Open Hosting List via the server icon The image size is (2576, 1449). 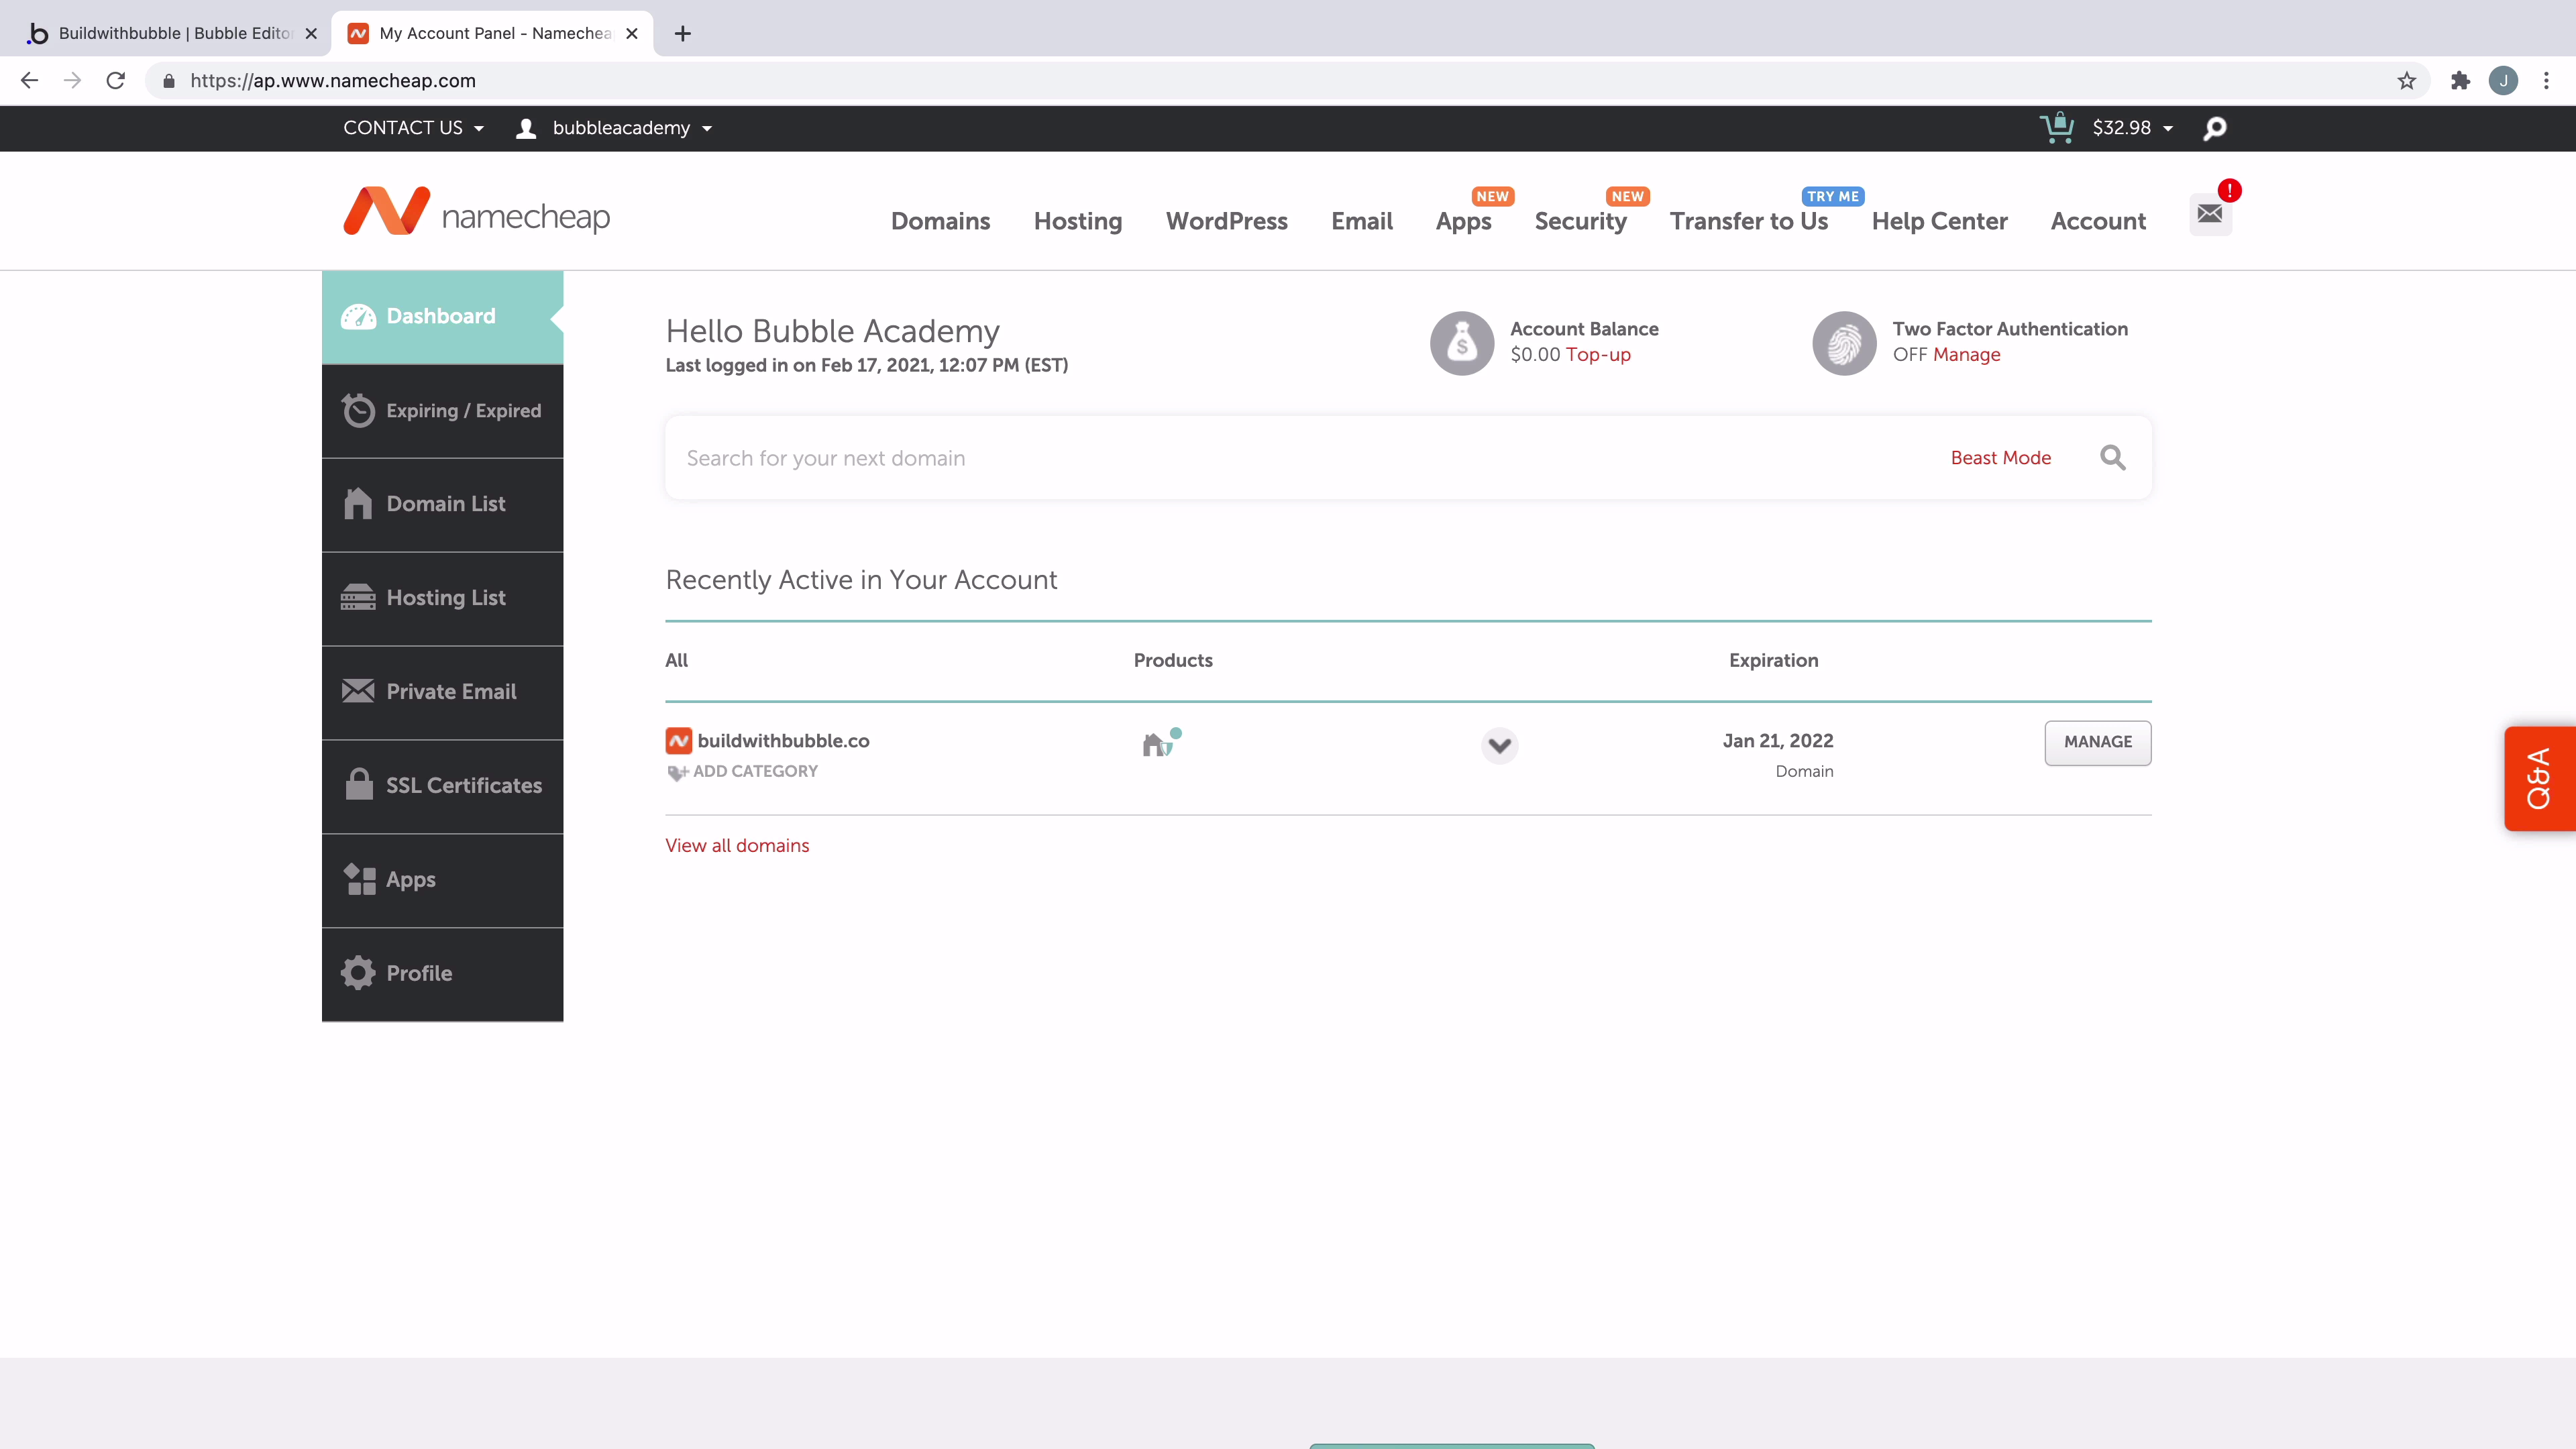[358, 597]
